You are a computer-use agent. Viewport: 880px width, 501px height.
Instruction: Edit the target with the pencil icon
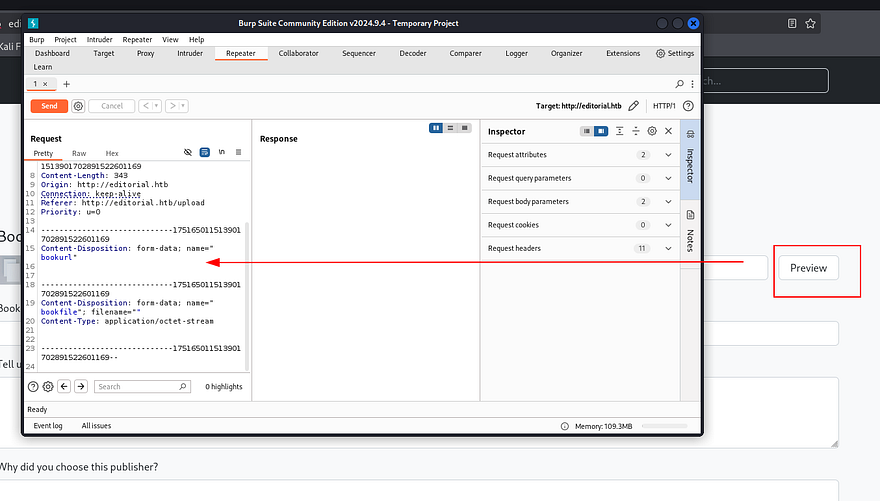634,105
